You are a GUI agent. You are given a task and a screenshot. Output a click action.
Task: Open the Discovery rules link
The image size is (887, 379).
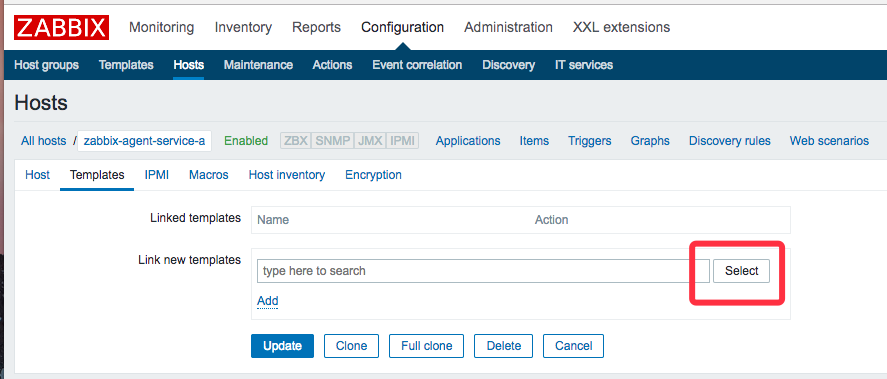(730, 141)
